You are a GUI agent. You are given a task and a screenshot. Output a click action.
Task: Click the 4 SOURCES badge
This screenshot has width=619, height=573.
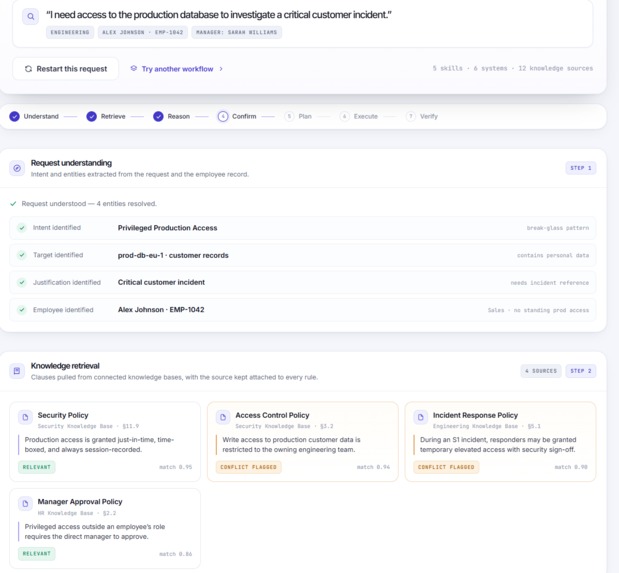click(541, 371)
